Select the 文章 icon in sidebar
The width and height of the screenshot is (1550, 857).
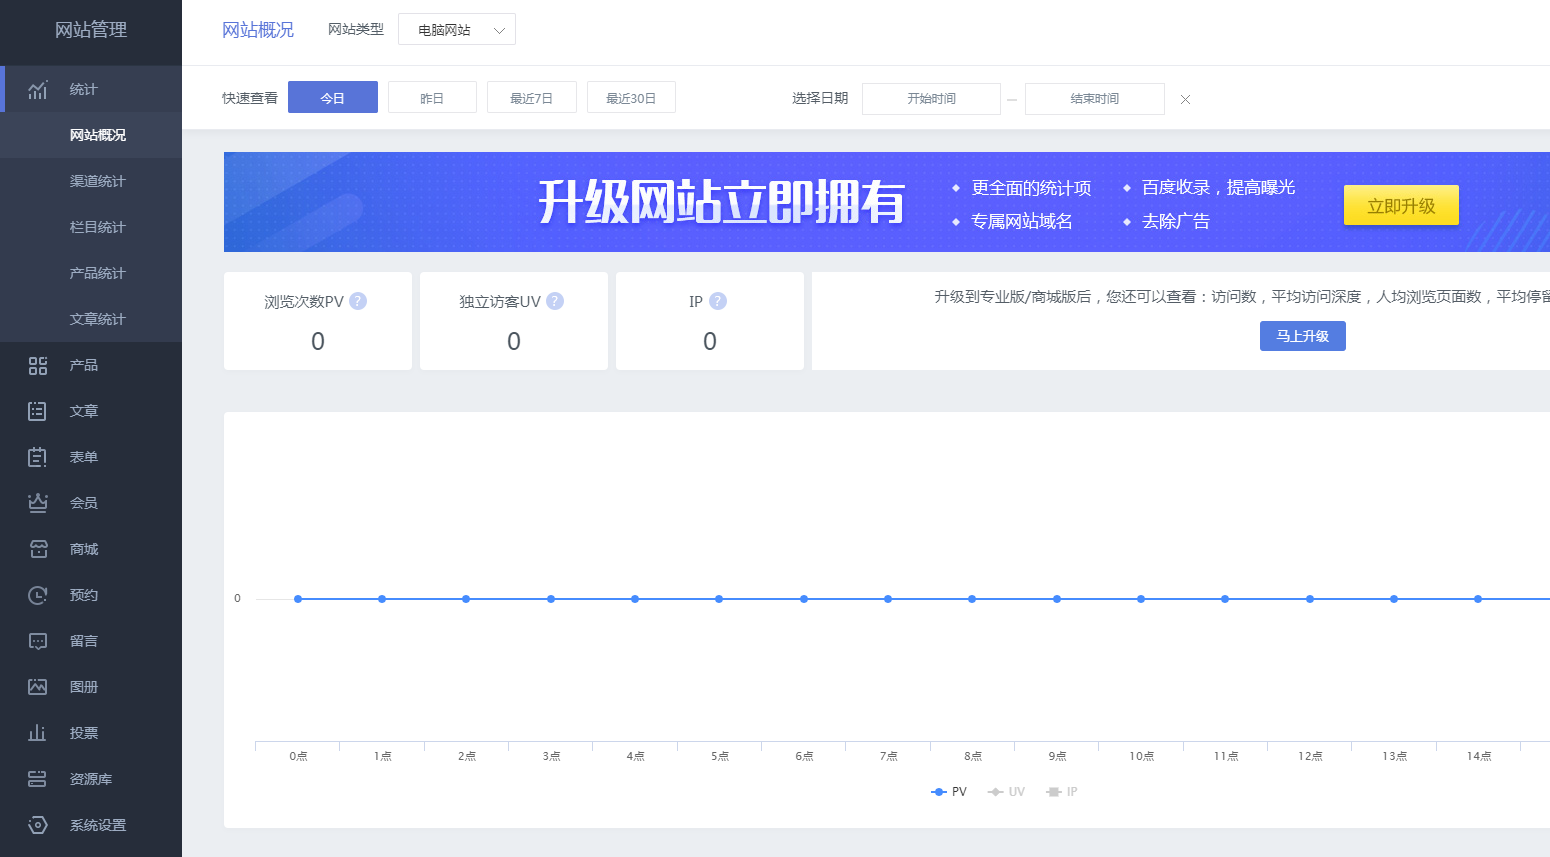click(37, 411)
